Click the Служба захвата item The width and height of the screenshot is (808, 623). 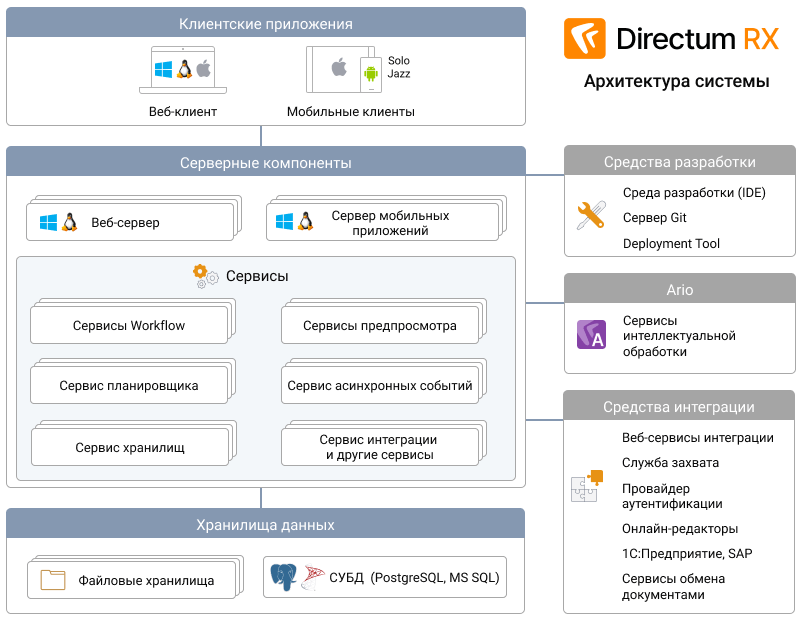coord(670,463)
